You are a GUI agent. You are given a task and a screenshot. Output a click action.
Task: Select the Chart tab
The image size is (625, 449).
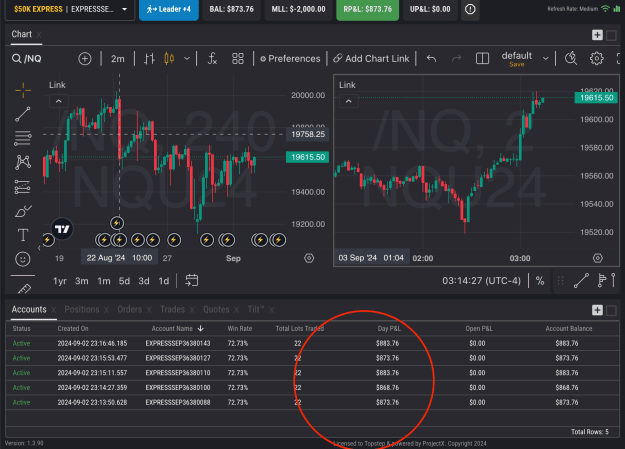22,34
